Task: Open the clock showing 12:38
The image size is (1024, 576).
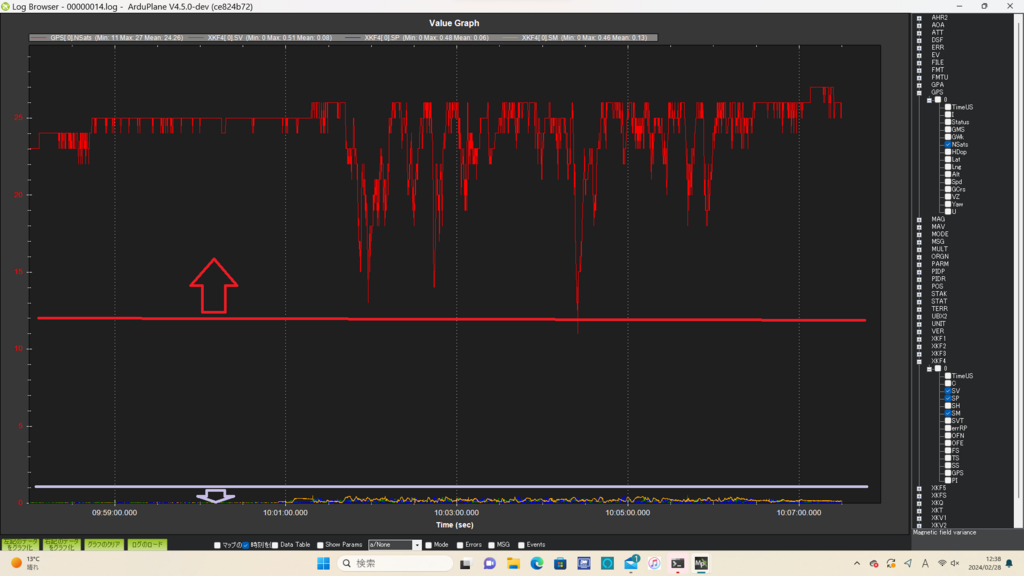Action: tap(984, 563)
